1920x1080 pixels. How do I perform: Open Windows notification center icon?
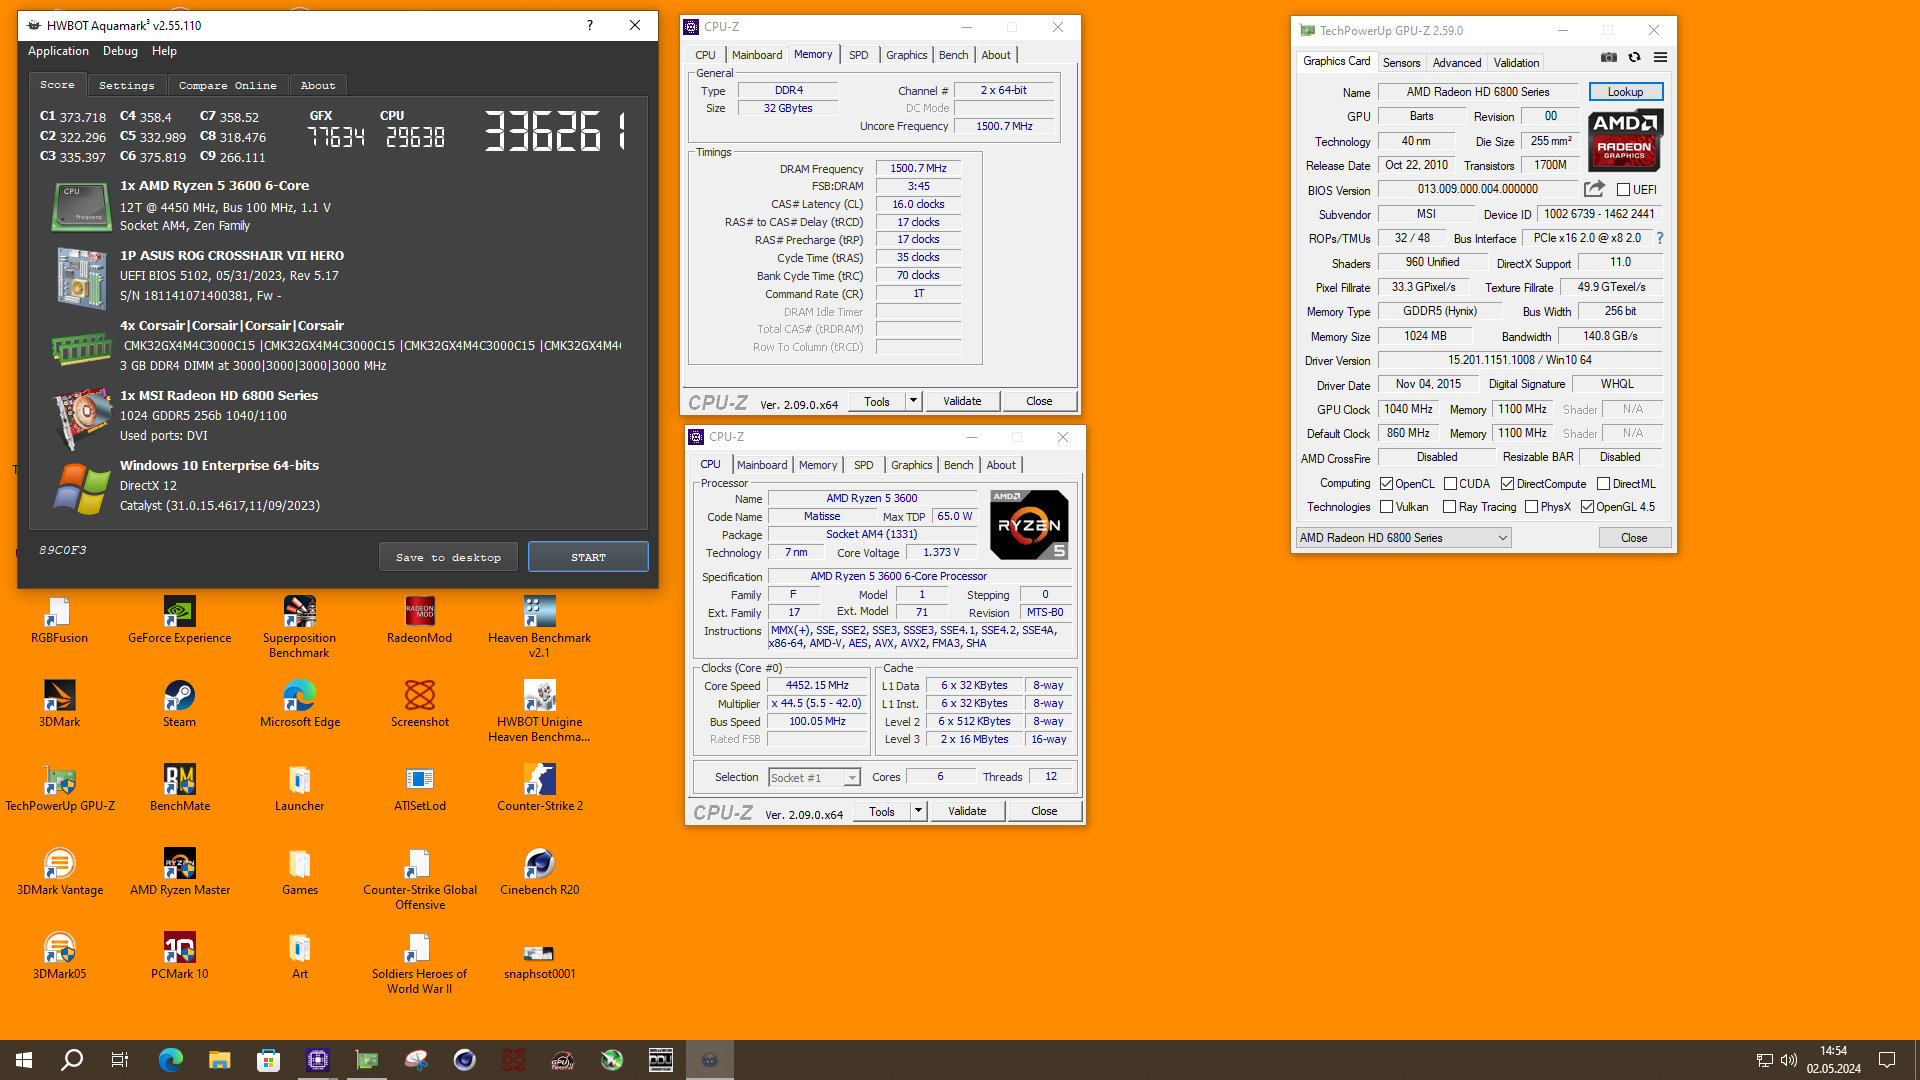1887,1060
